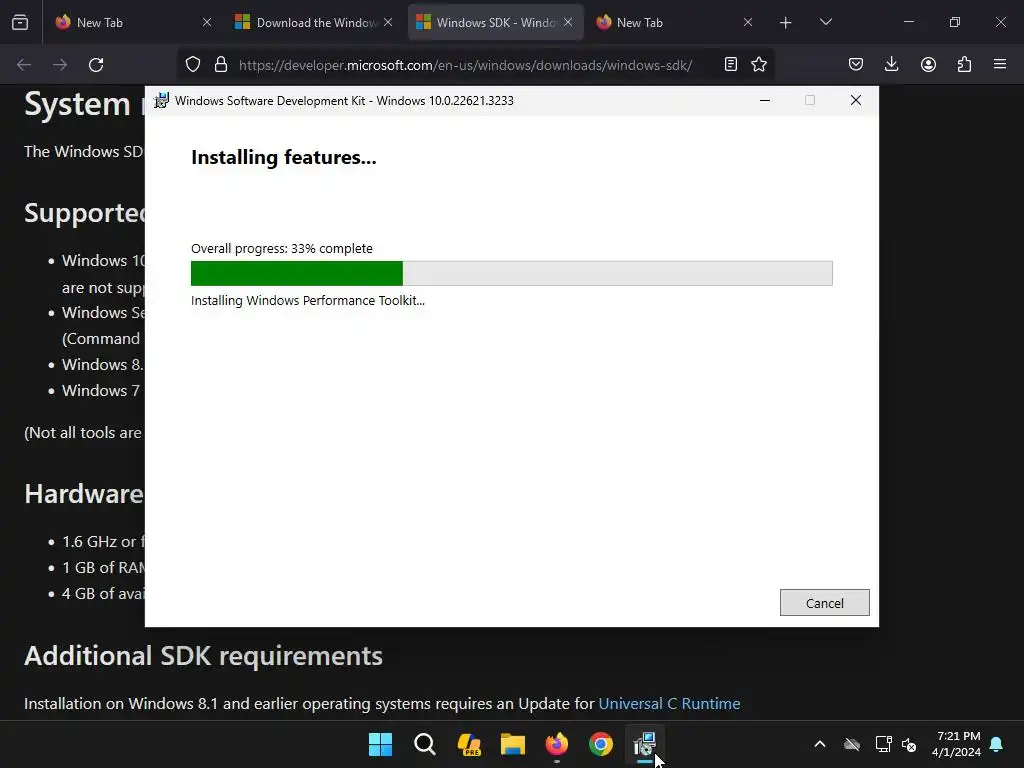The width and height of the screenshot is (1024, 768).
Task: Click the installer title bar icon
Action: click(161, 101)
